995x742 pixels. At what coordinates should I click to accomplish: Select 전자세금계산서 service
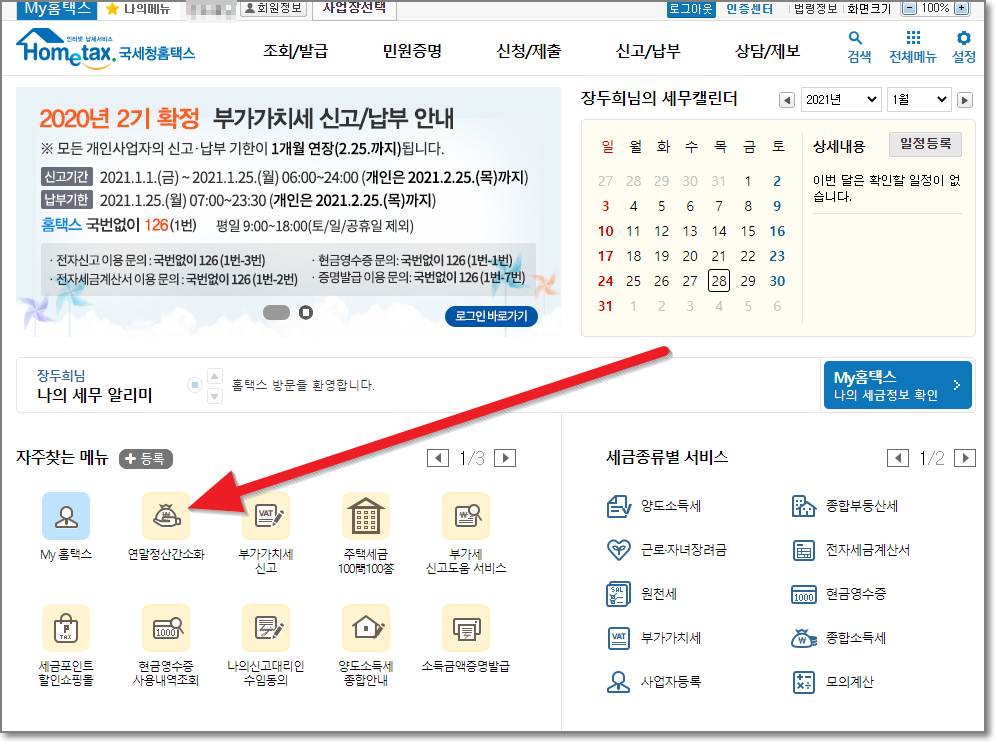851,550
